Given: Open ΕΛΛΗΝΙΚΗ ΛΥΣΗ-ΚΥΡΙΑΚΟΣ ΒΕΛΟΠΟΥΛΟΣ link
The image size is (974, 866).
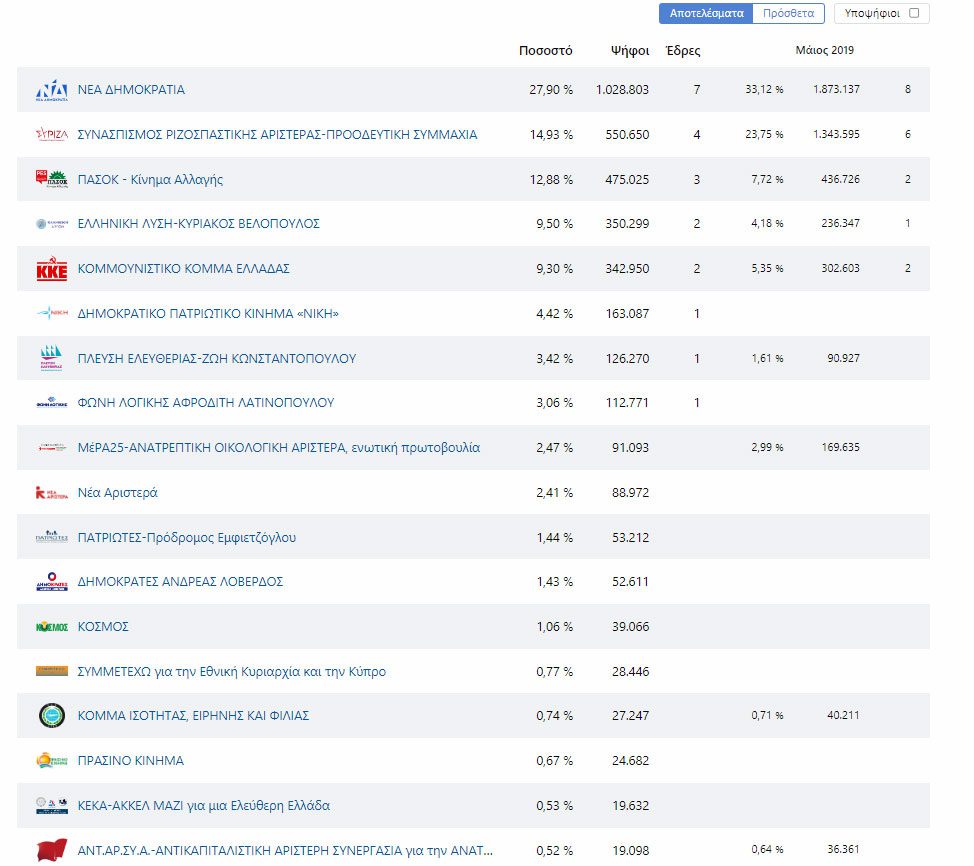Looking at the screenshot, I should point(198,224).
